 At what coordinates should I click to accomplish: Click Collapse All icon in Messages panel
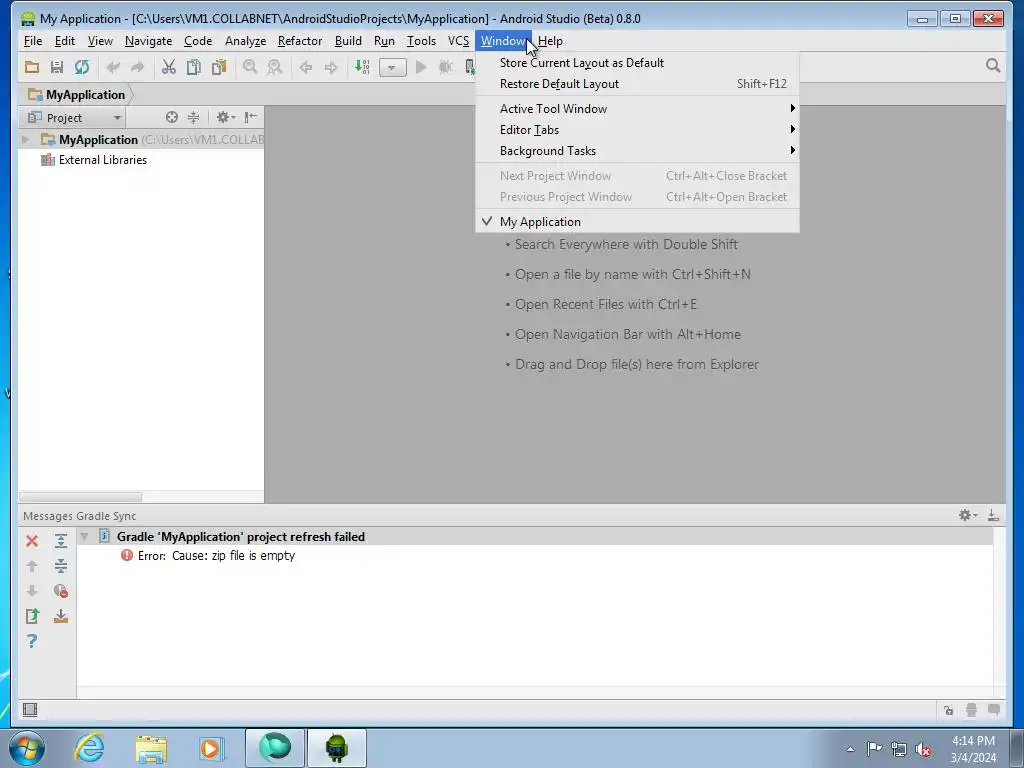61,566
